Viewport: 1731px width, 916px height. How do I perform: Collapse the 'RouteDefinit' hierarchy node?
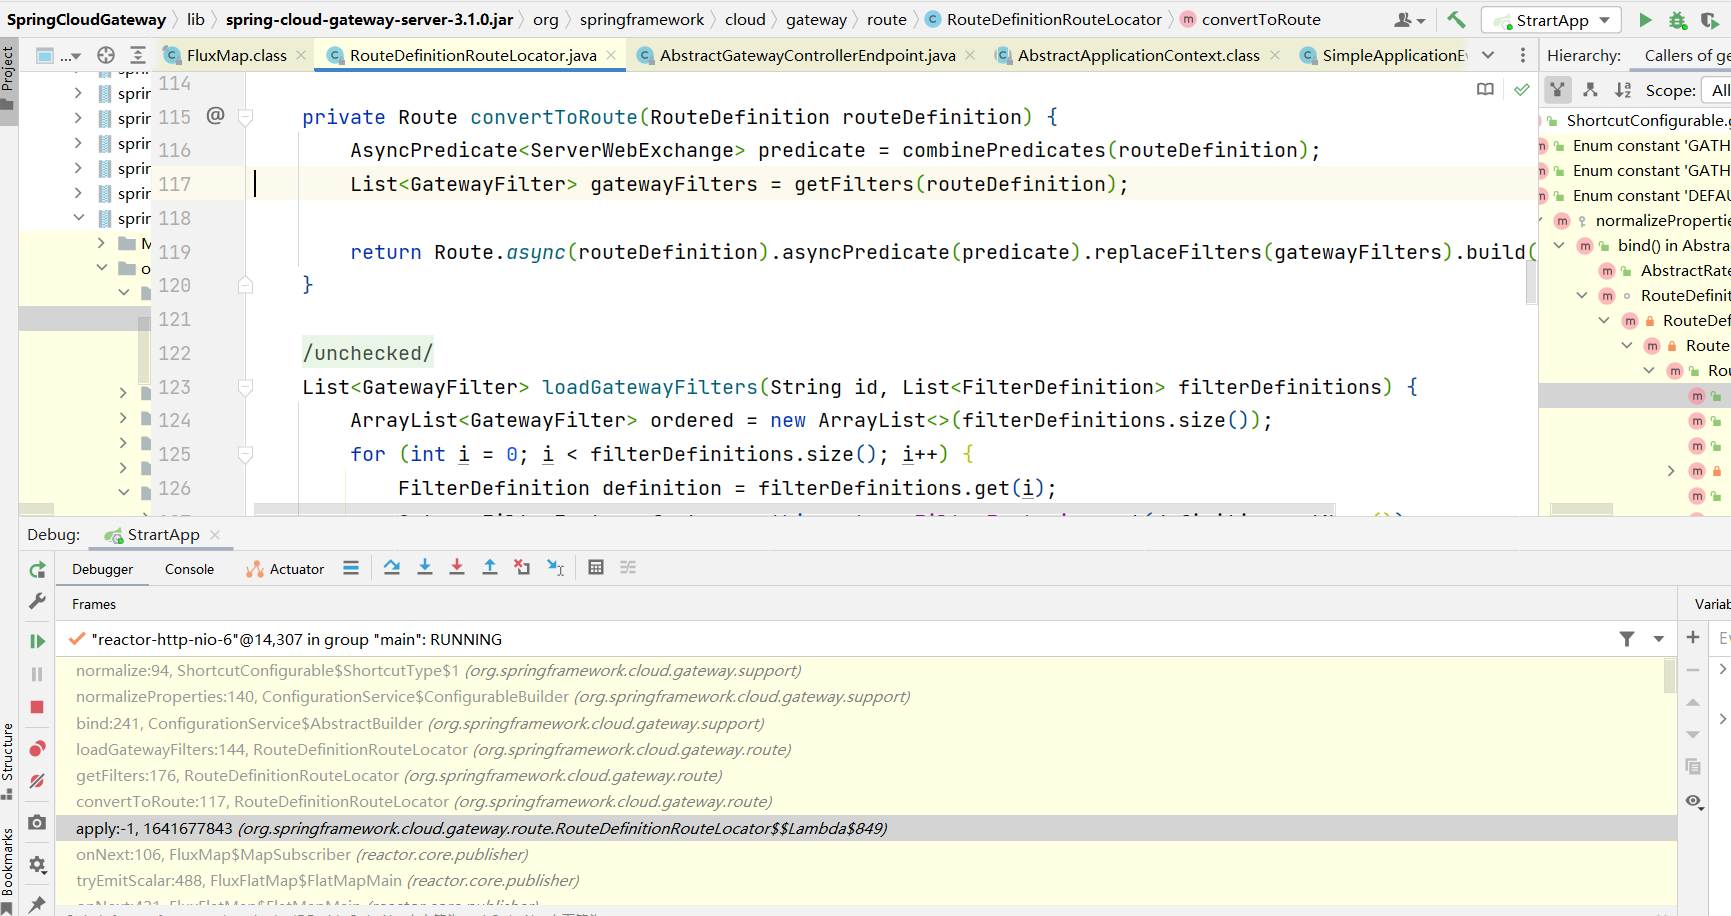pos(1582,295)
